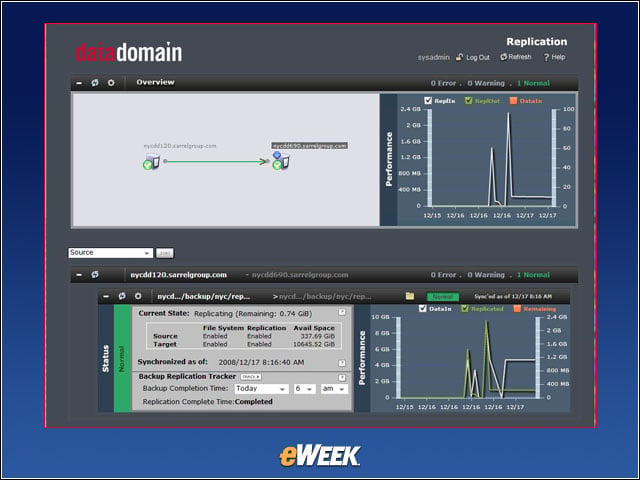This screenshot has width=640, height=480.
Task: Select the nycdd120 source system icon in topology
Action: tap(151, 162)
